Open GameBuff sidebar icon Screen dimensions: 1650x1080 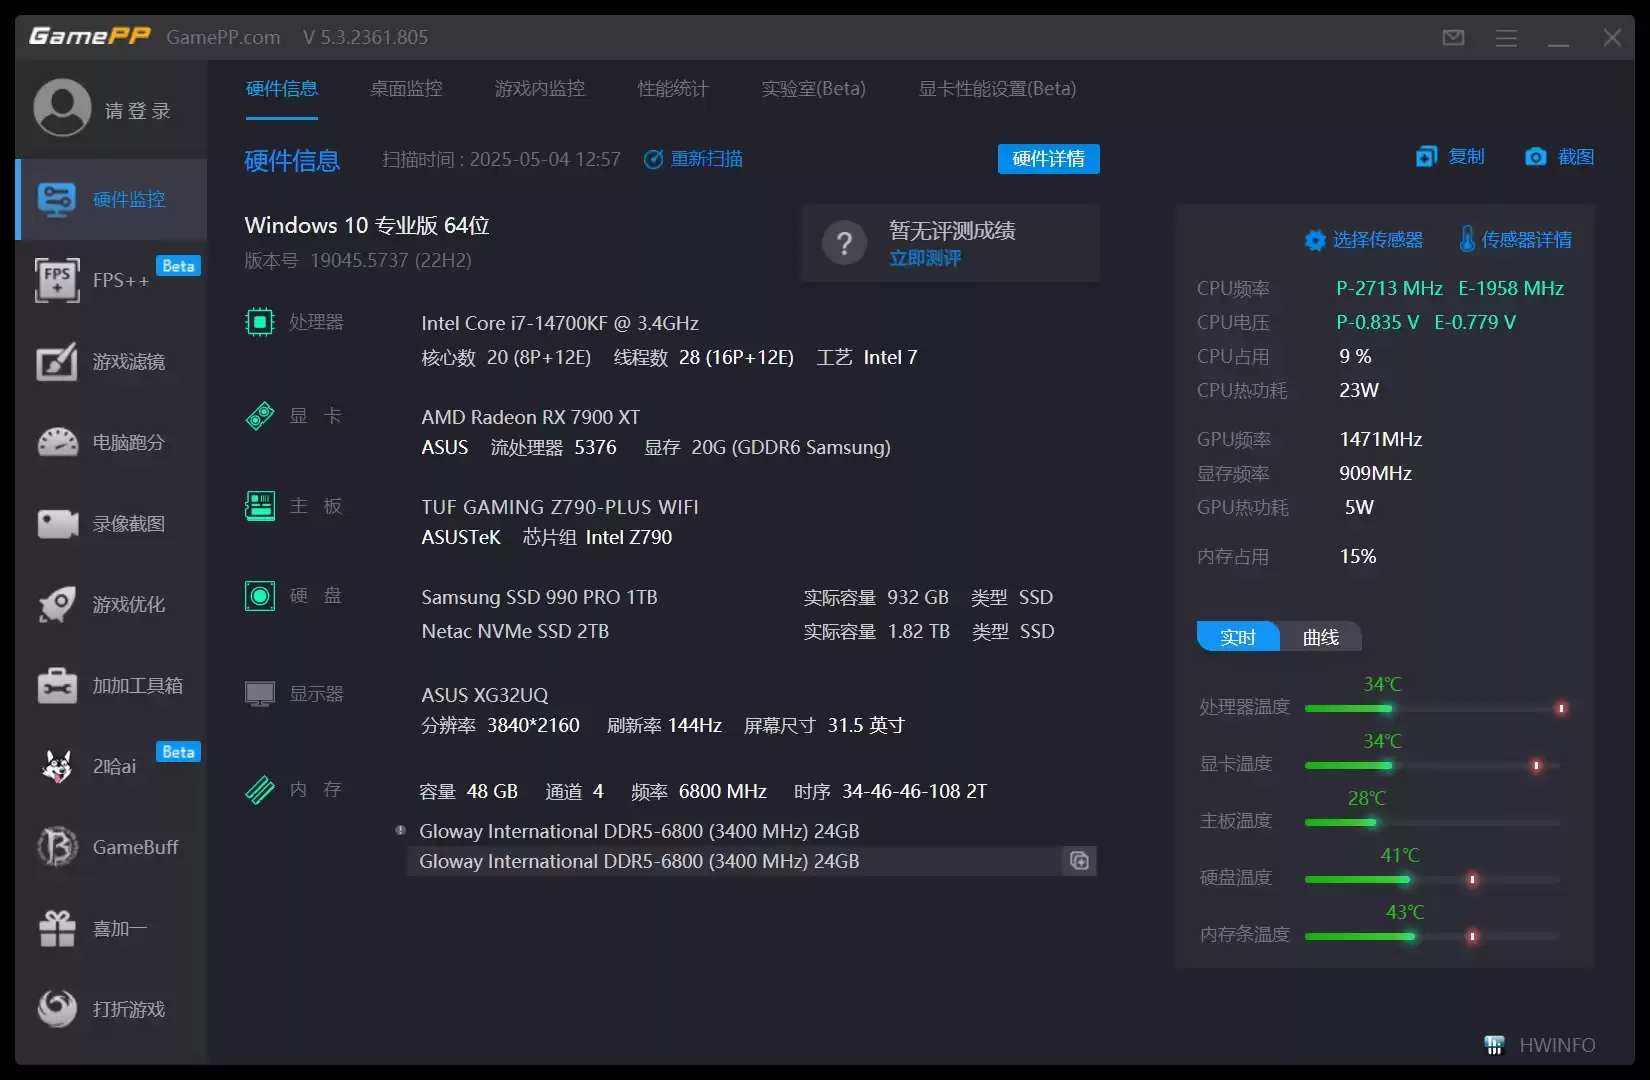pos(57,847)
